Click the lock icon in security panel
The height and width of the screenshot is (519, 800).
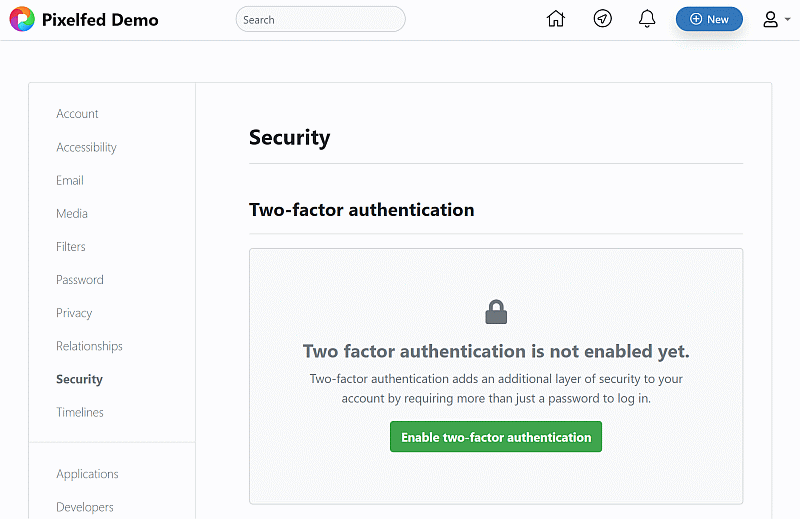496,312
